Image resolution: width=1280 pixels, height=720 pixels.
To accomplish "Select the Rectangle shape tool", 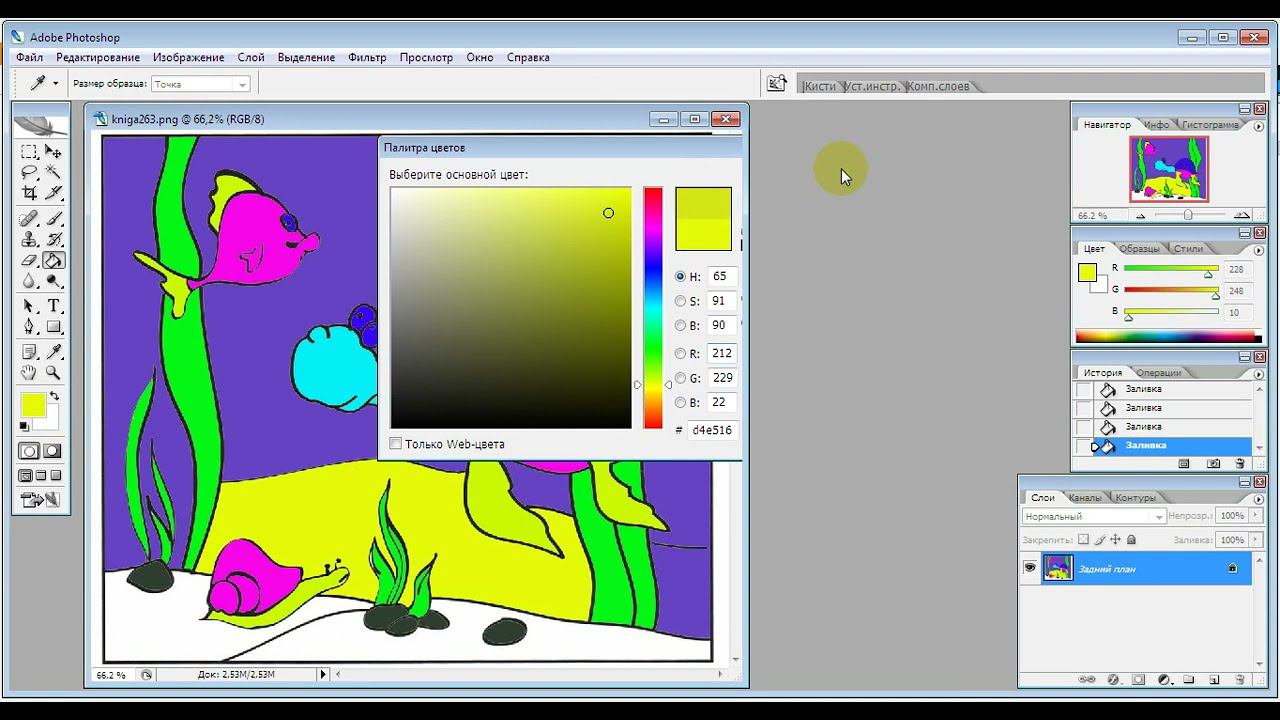I will (x=53, y=327).
